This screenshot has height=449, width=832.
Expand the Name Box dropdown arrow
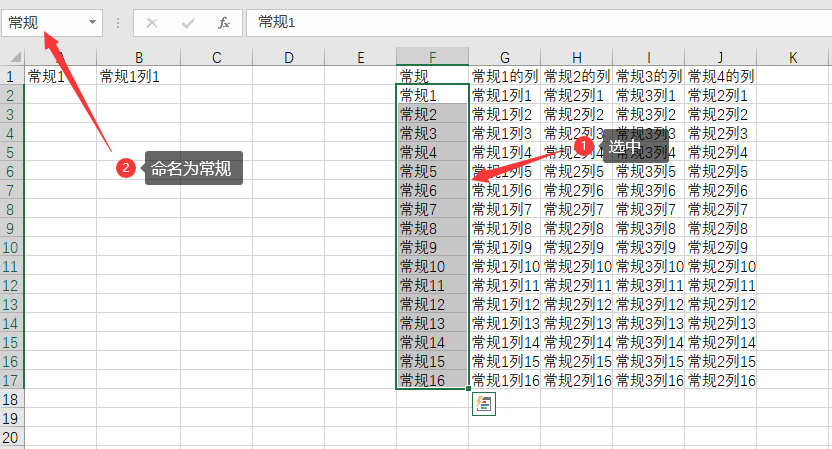93,22
